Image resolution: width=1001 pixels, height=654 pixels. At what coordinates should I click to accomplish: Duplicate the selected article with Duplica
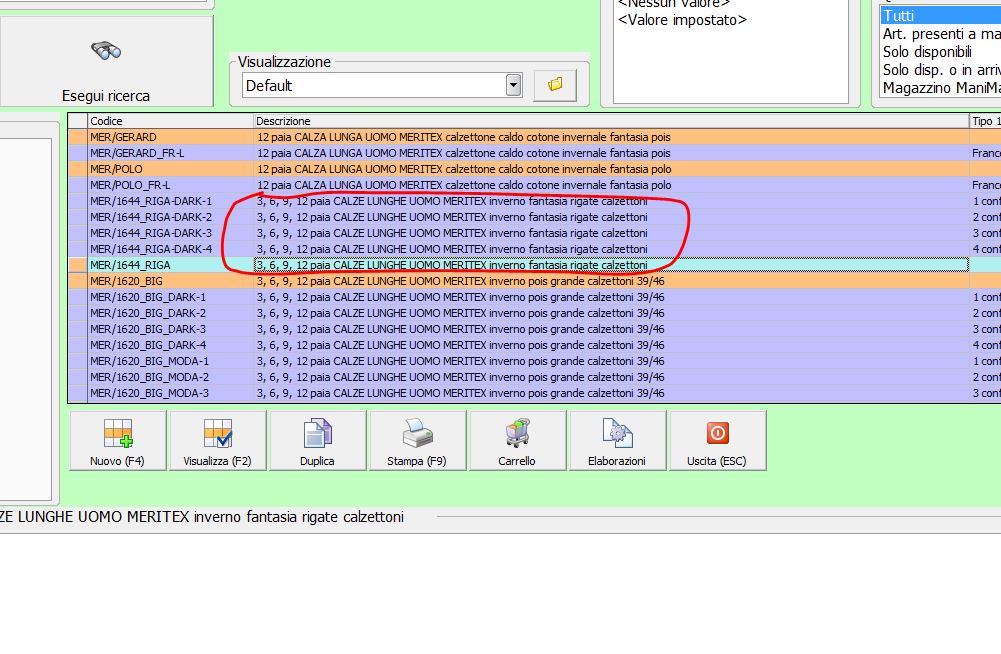click(x=317, y=441)
